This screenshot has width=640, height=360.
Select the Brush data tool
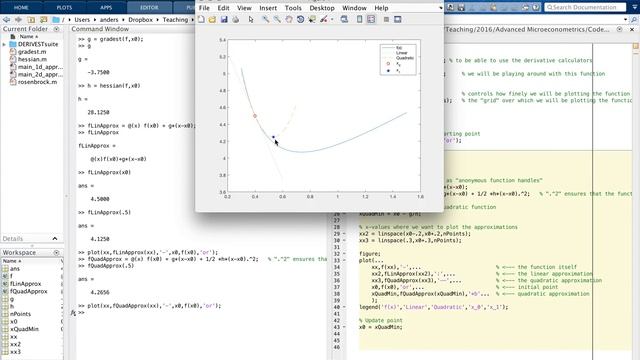[324, 19]
